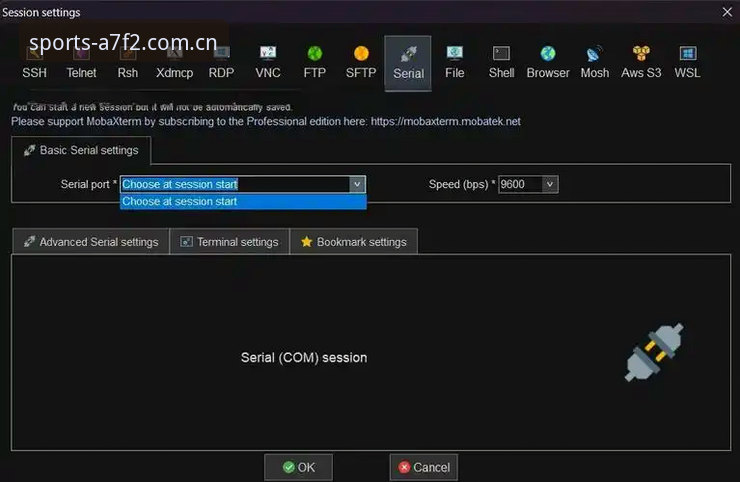Click the 9600 speed value field
The width and height of the screenshot is (740, 482).
[x=520, y=184]
